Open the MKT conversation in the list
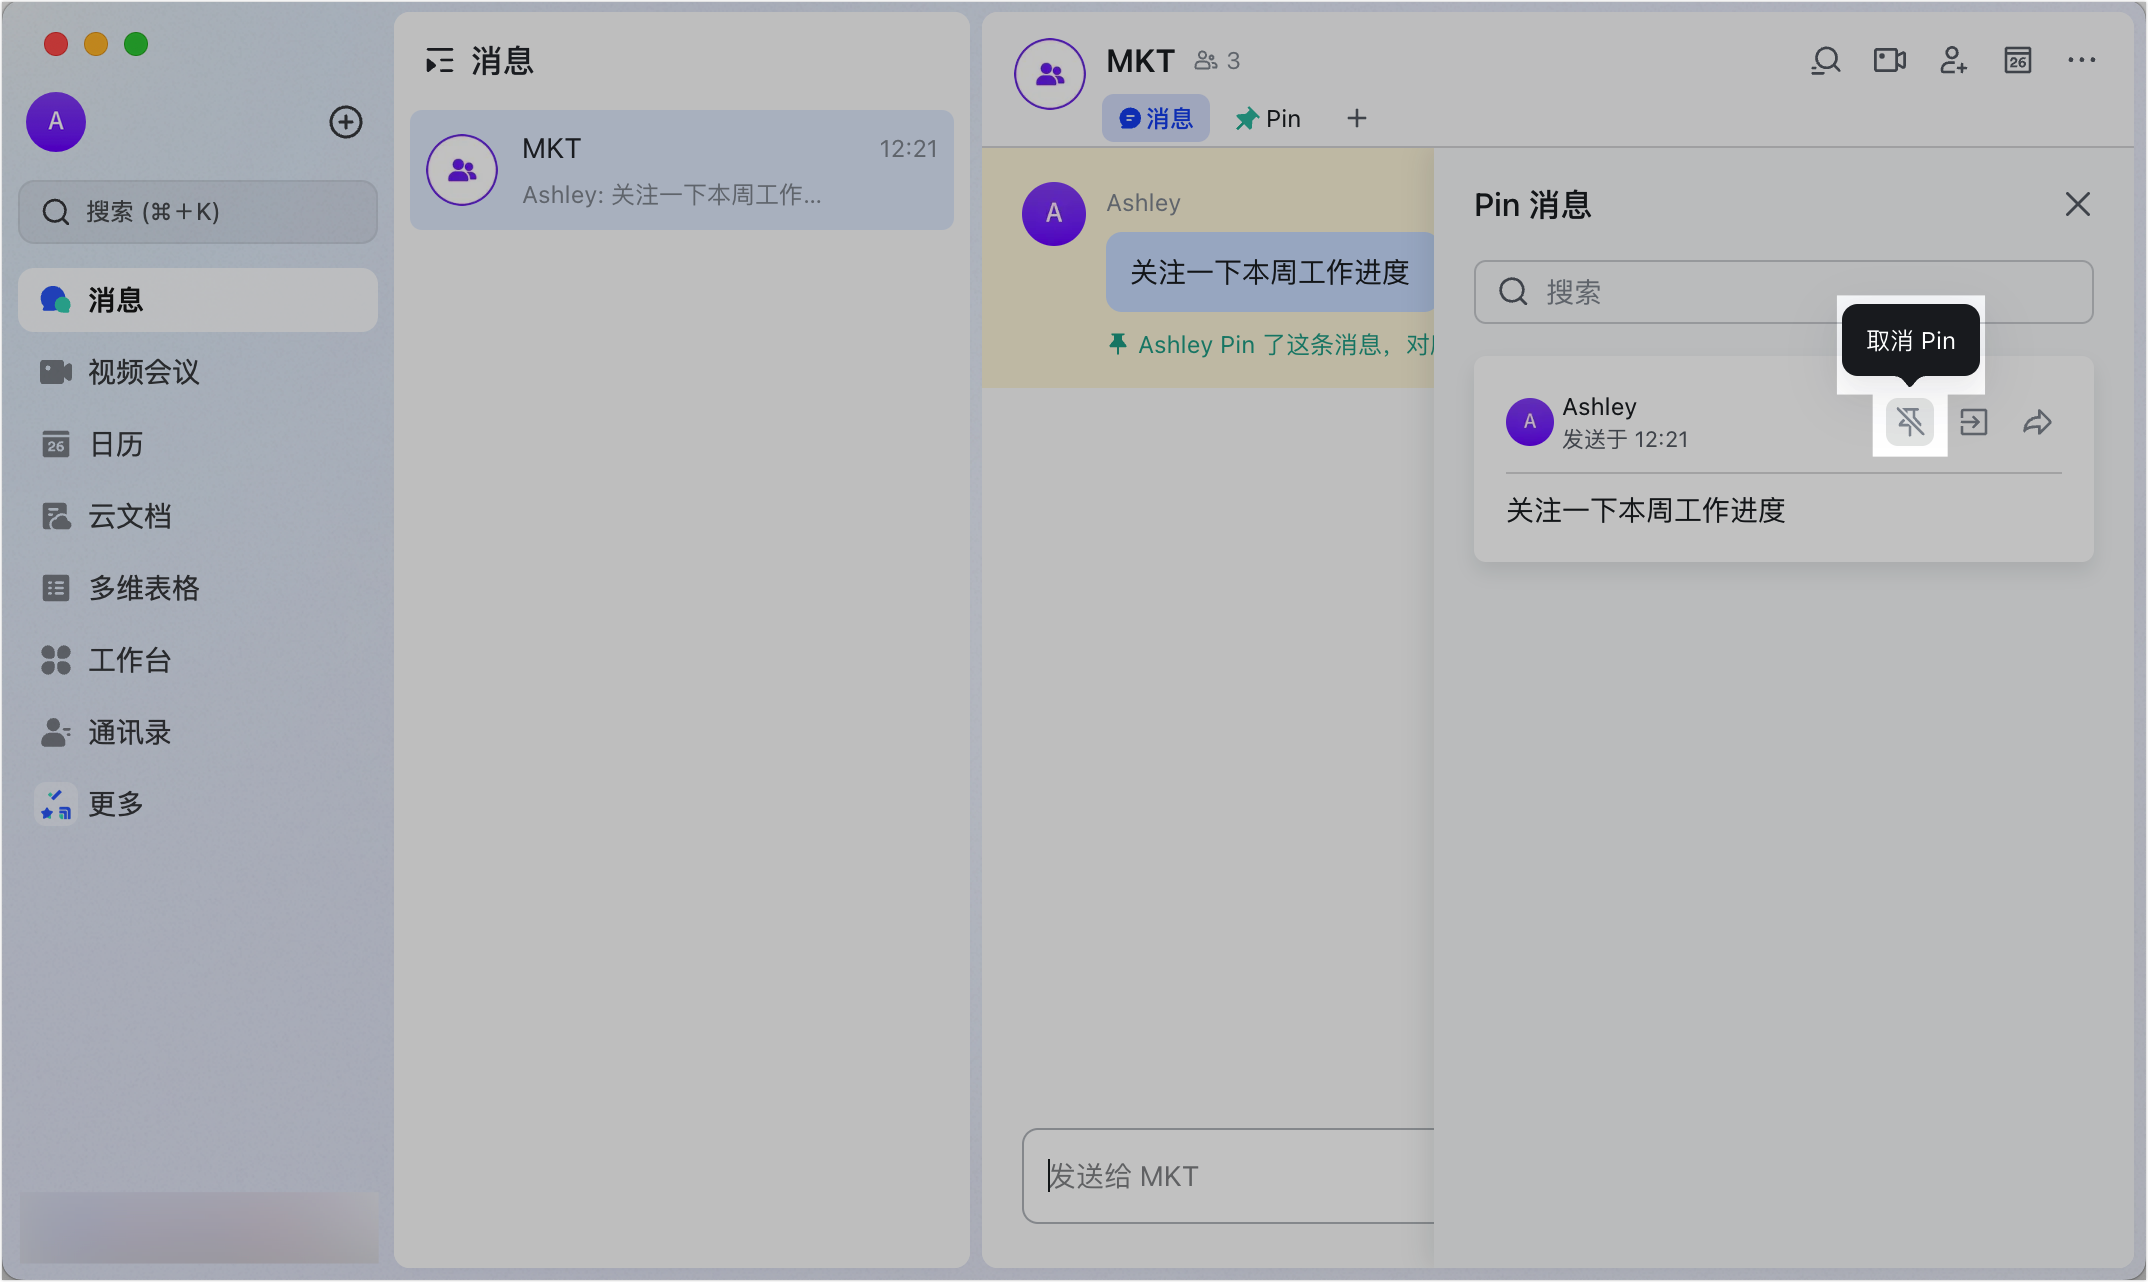Viewport: 2148px width, 1282px height. point(682,170)
